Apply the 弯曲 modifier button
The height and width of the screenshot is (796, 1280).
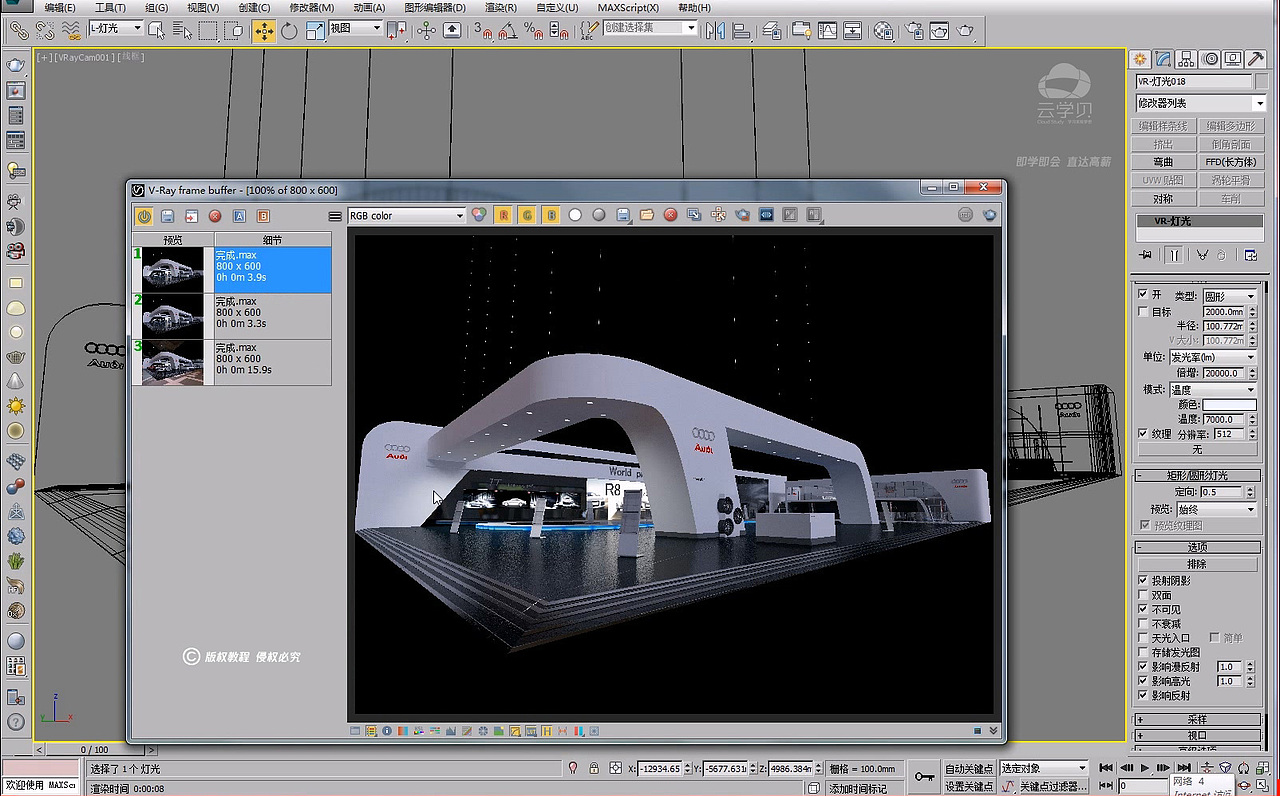click(x=1163, y=161)
